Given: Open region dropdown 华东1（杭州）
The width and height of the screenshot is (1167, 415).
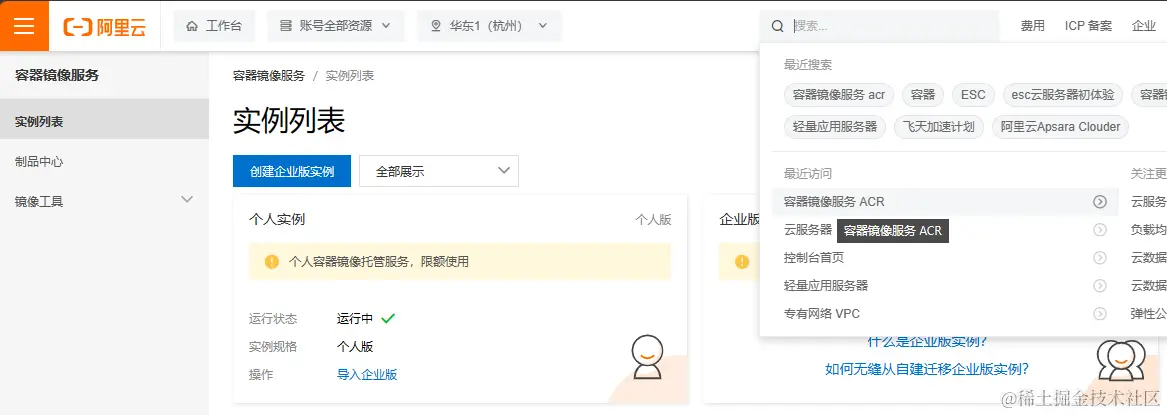Looking at the screenshot, I should coord(489,26).
